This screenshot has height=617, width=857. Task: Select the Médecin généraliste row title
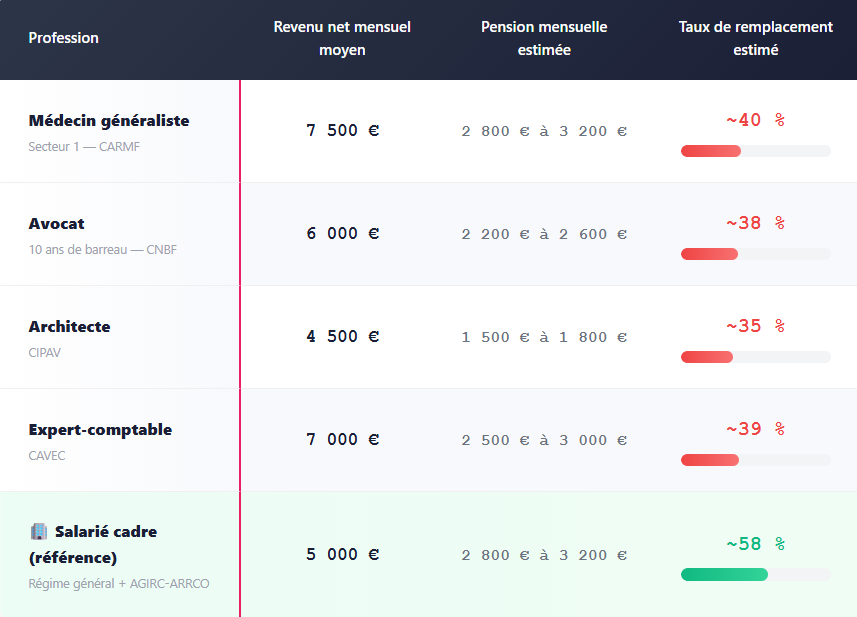pyautogui.click(x=109, y=120)
